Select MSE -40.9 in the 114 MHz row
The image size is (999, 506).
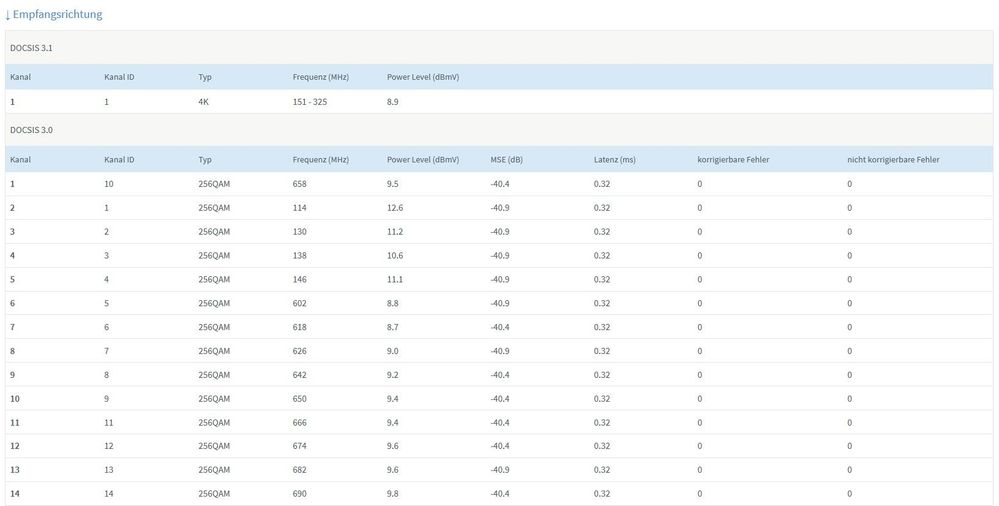500,208
